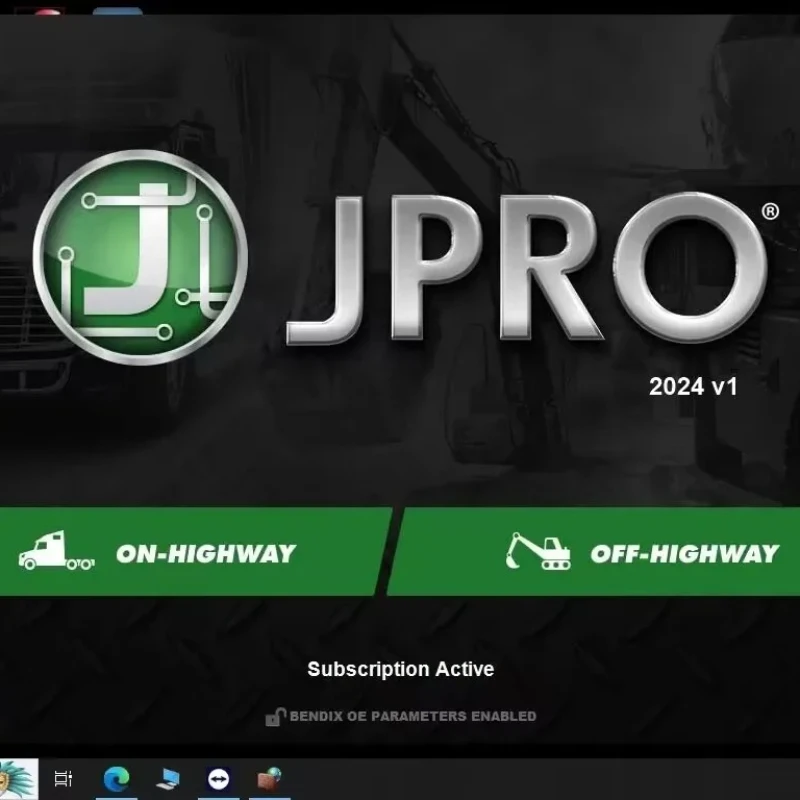Open TeamViewer from the taskbar
Viewport: 800px width, 800px height.
coord(219,779)
